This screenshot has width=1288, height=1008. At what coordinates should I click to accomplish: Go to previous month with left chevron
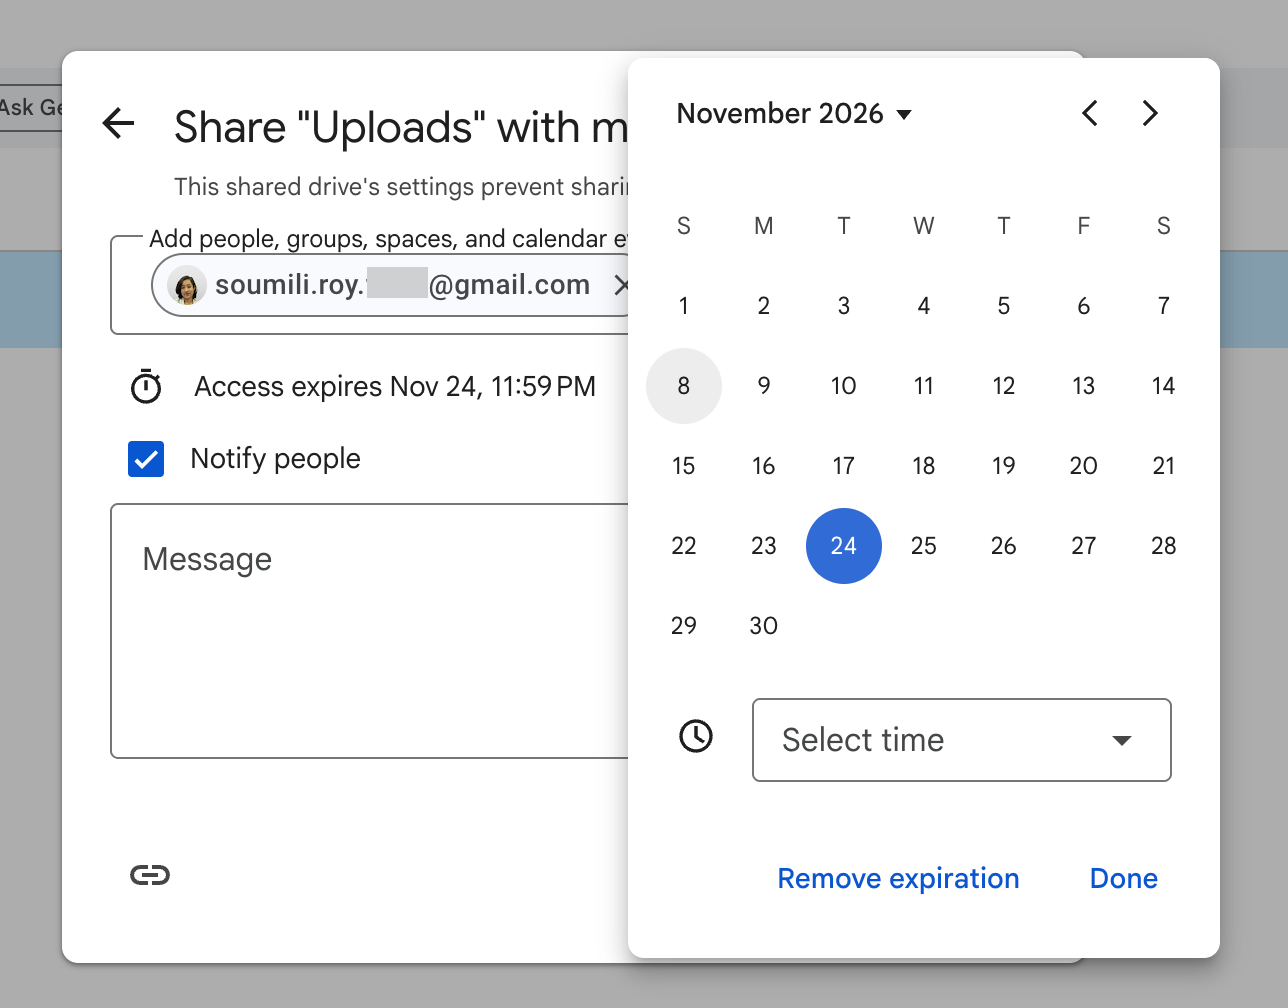(x=1090, y=113)
